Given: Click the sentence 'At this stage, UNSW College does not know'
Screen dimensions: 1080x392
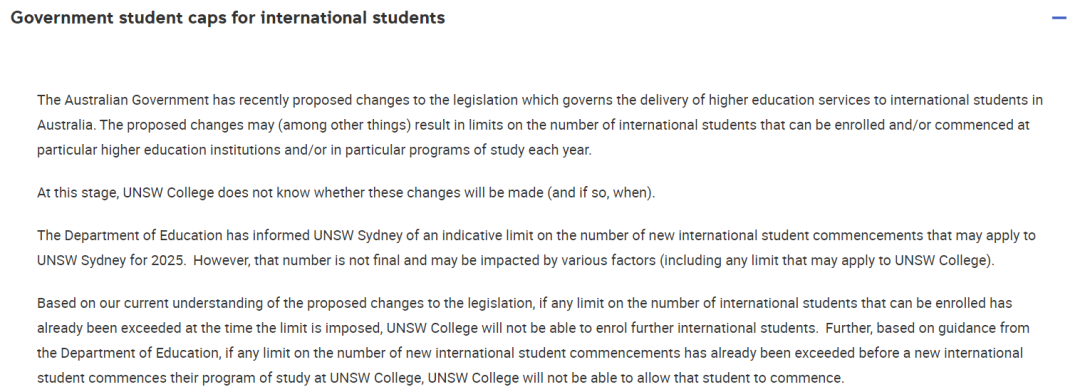Looking at the screenshot, I should coord(346,193).
